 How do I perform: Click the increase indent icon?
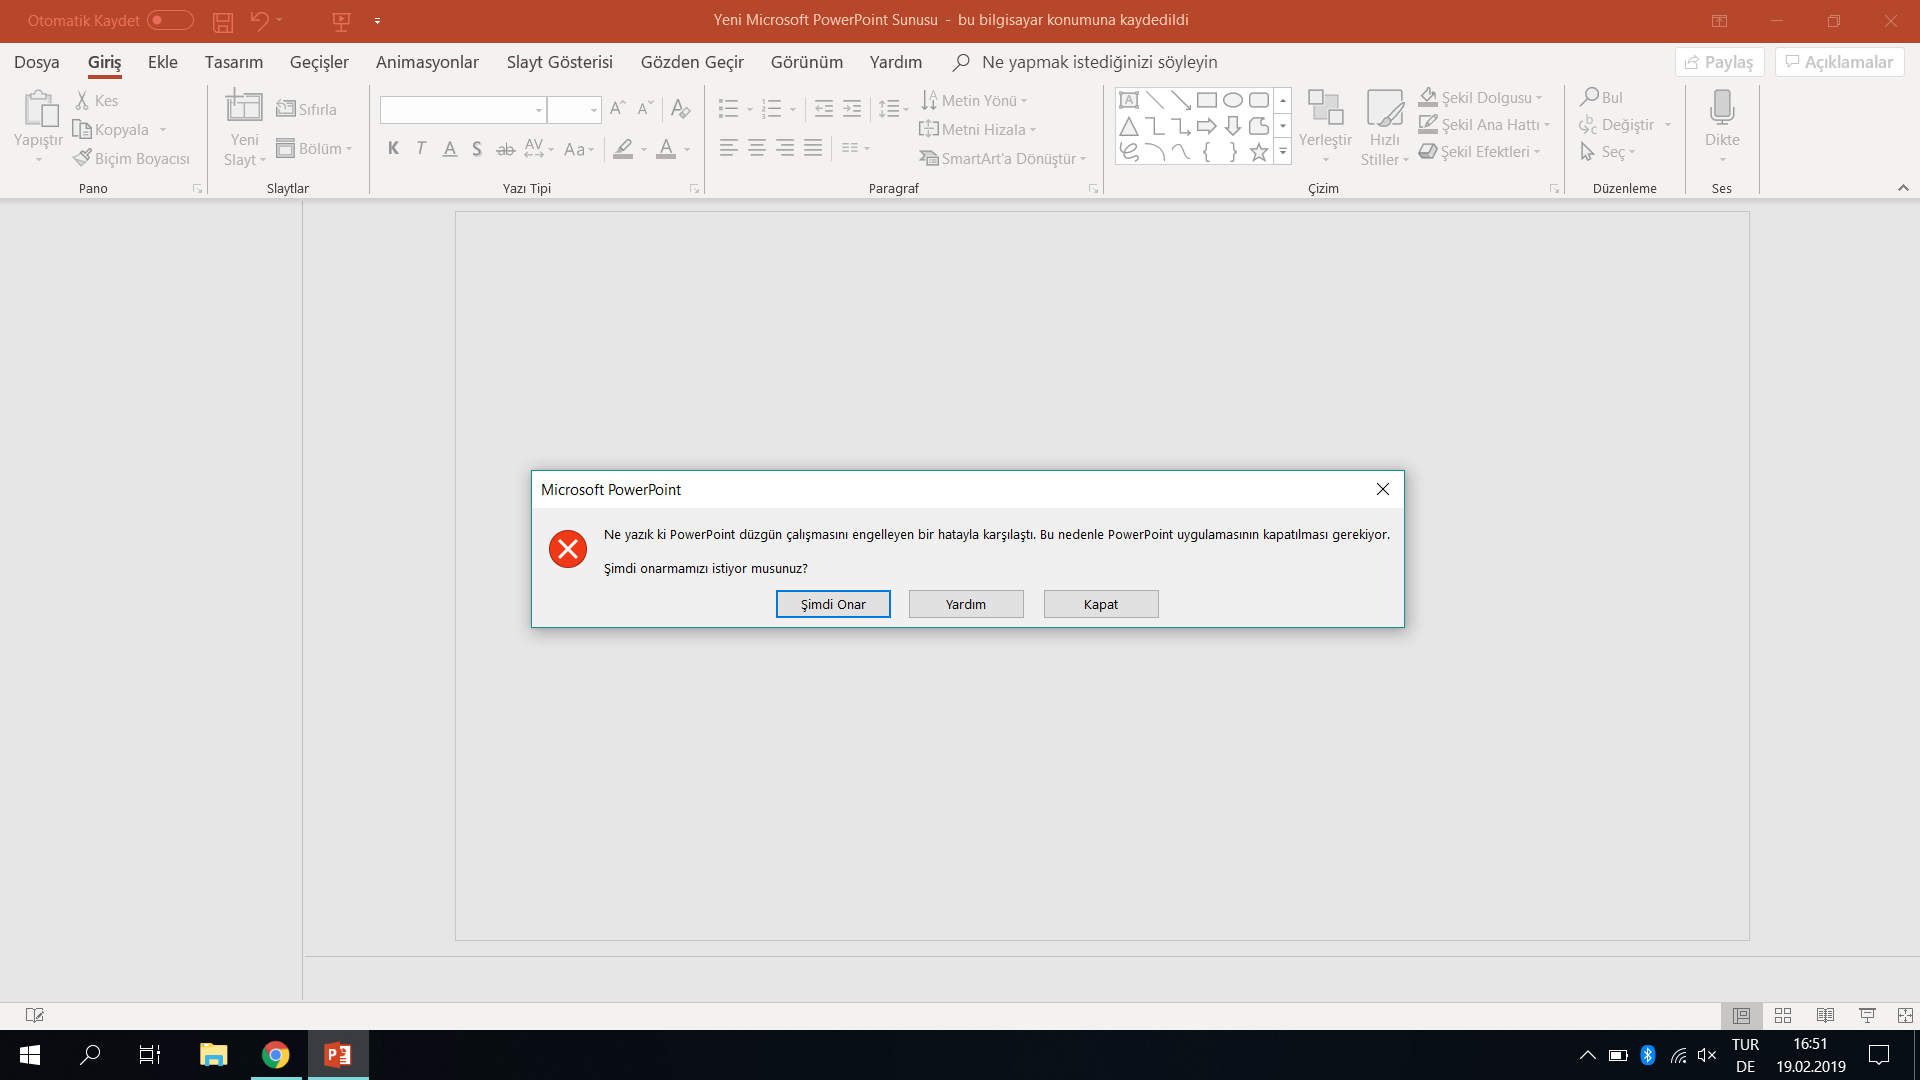pyautogui.click(x=852, y=108)
